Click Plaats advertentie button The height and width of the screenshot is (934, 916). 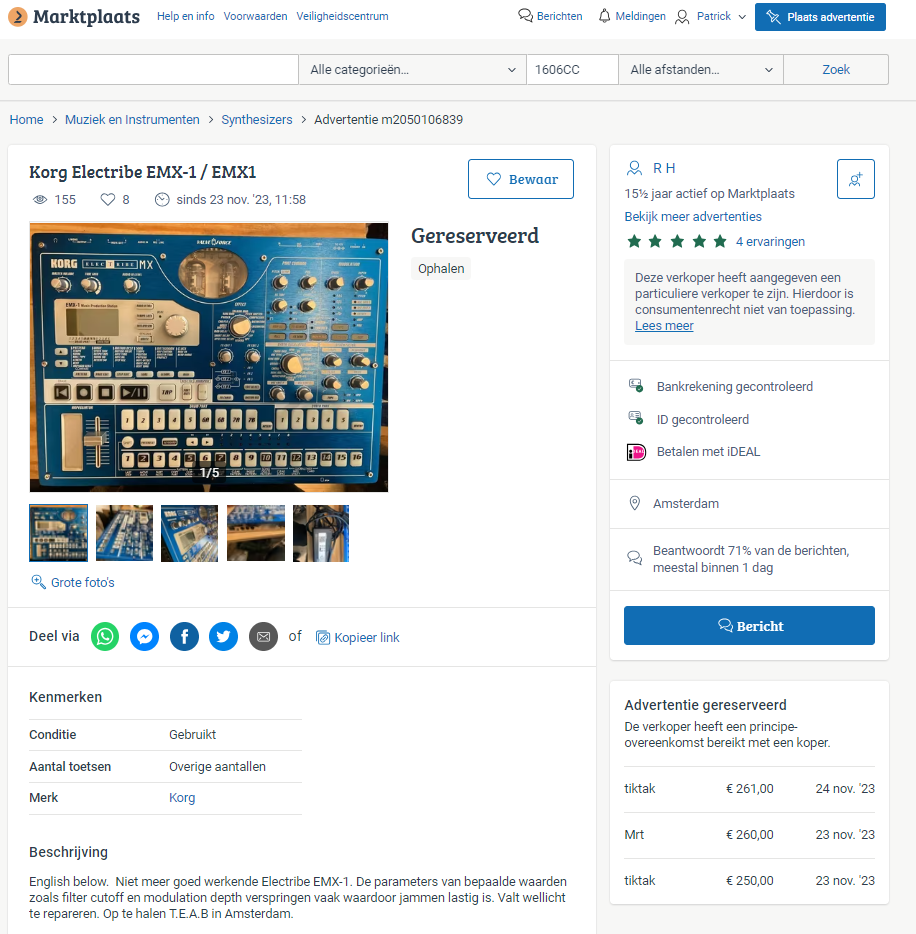click(820, 17)
